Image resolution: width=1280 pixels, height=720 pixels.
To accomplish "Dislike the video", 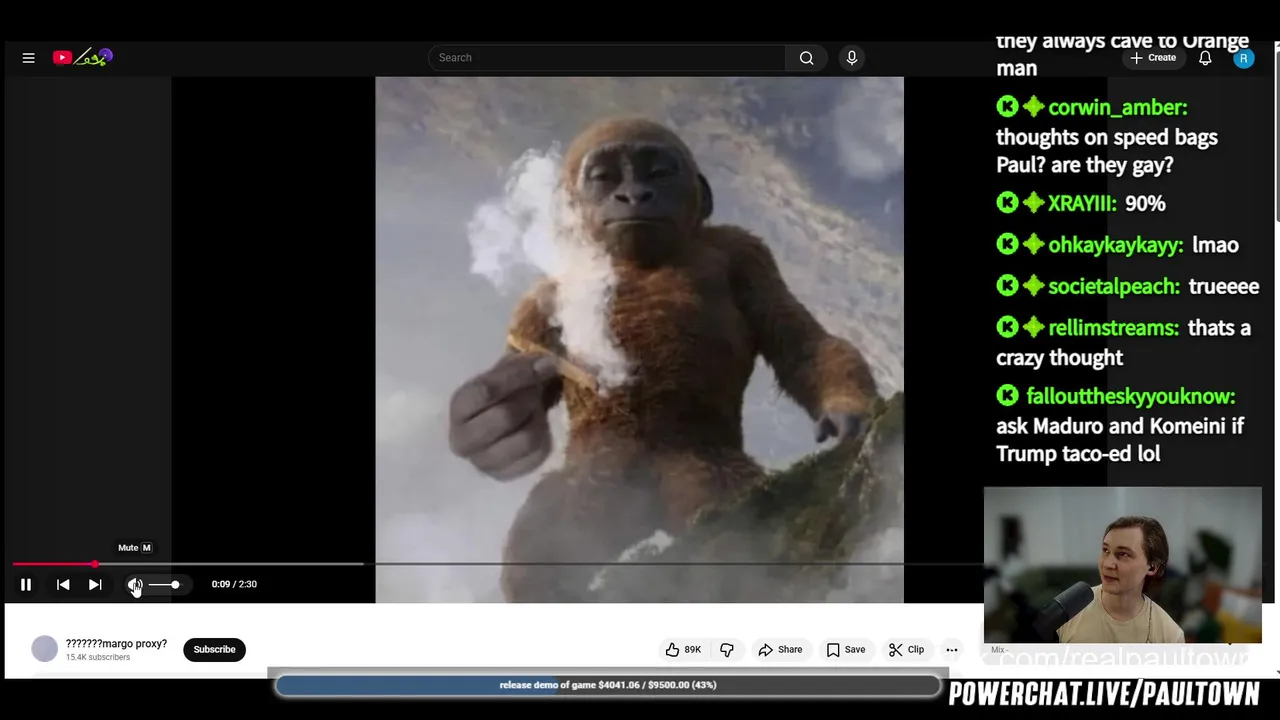I will [727, 650].
